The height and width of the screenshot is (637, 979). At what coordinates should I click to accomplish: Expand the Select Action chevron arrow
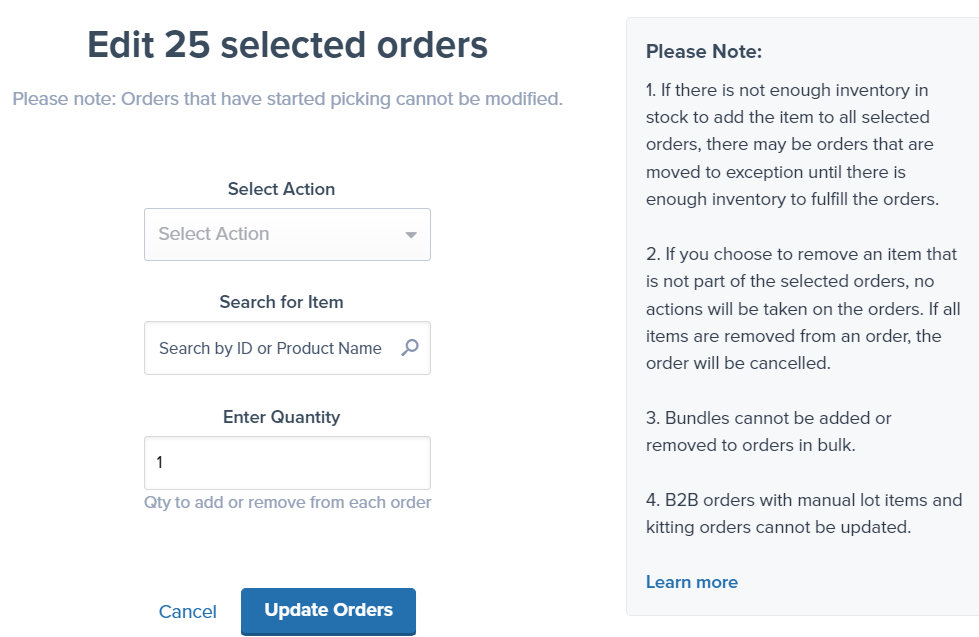tap(411, 234)
